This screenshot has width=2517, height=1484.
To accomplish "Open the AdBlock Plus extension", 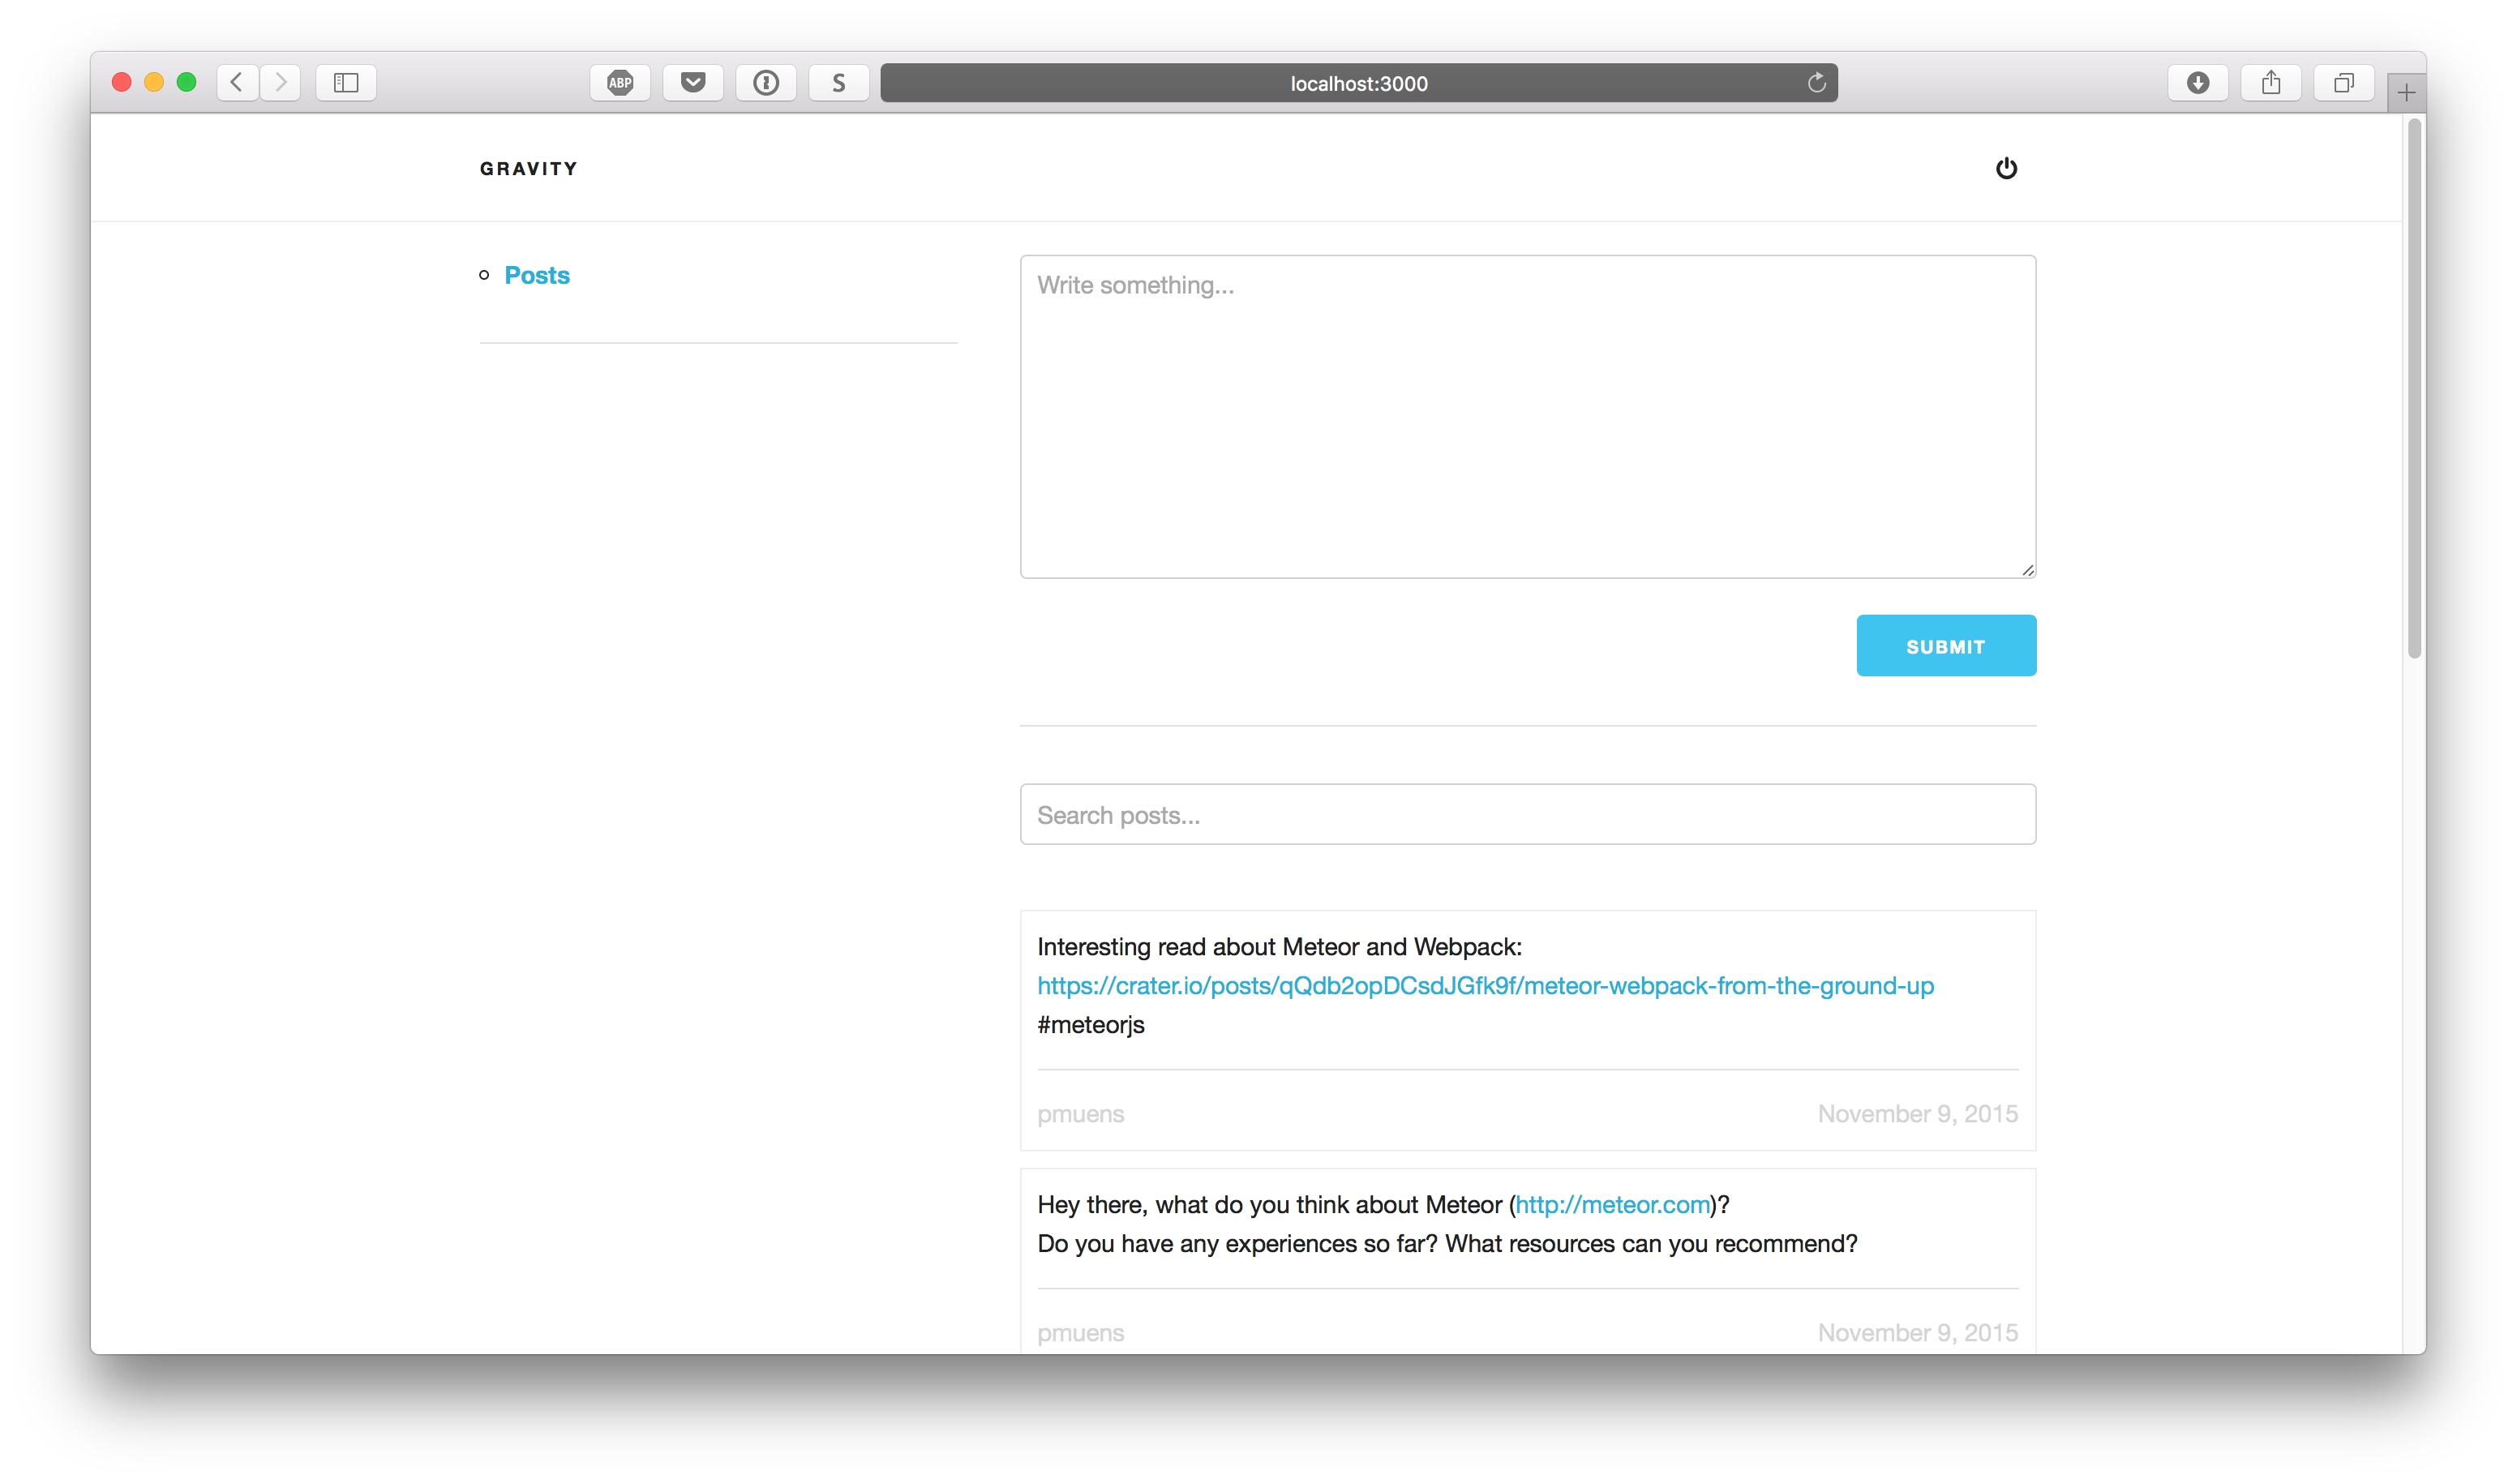I will (x=620, y=83).
